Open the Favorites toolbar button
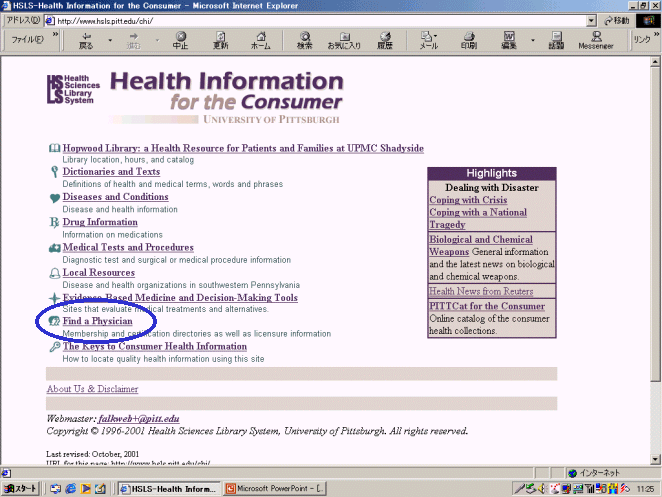This screenshot has height=497, width=662. [344, 40]
